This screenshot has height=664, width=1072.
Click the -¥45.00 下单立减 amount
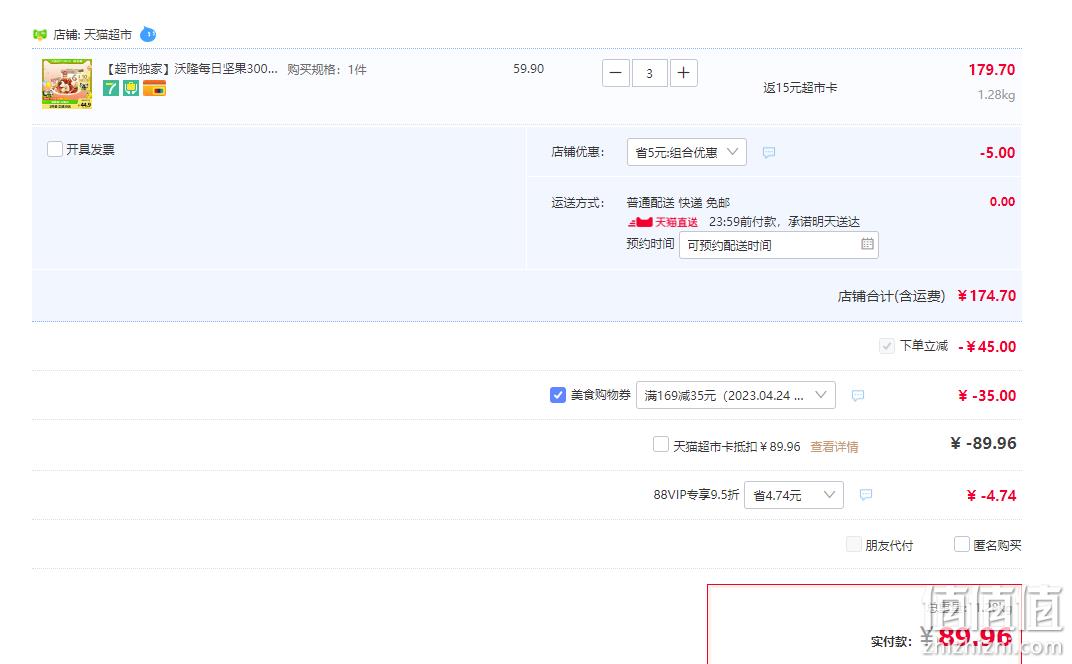[x=987, y=347]
